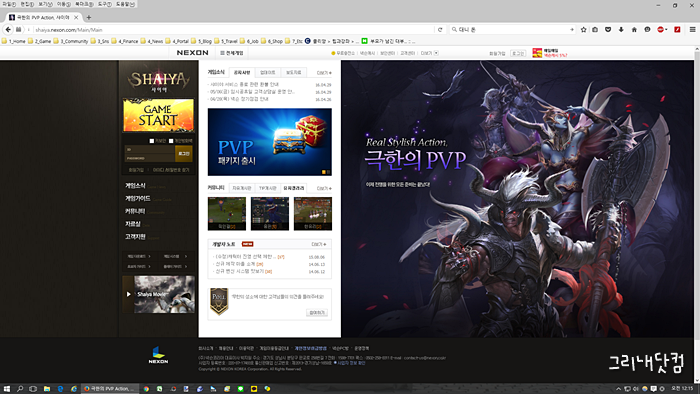Screen dimensions: 700x394
Task: Open the PVP 패키지 출시 banner
Action: pos(270,142)
